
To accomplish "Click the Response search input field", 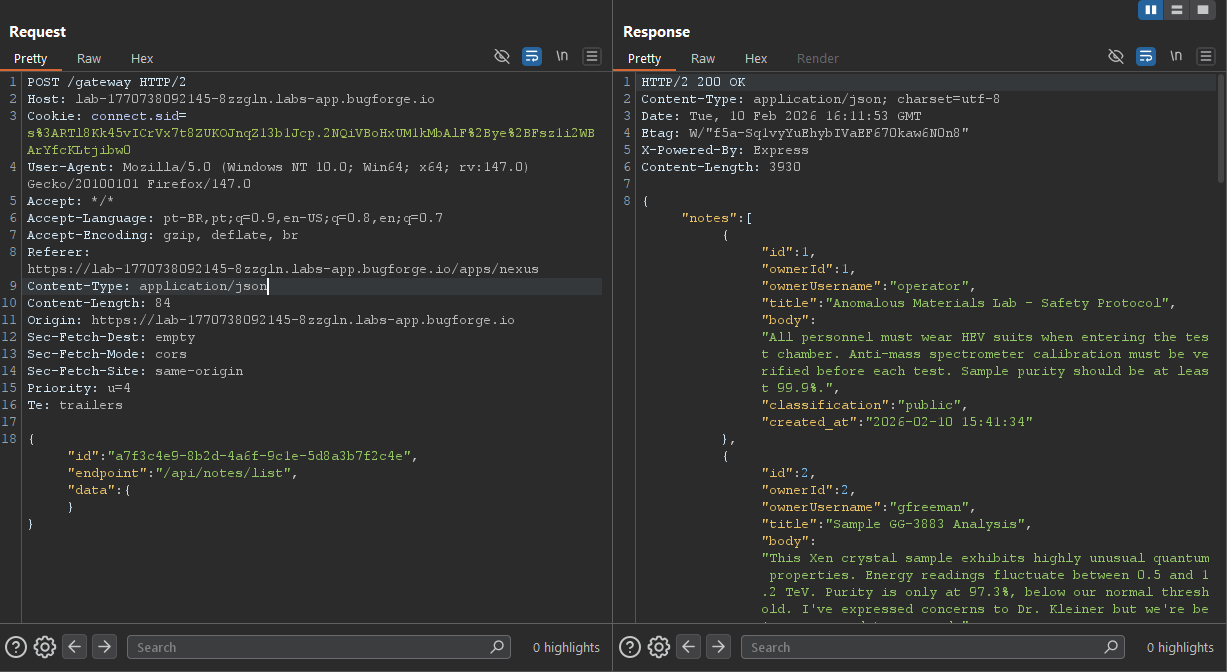I will [x=932, y=647].
